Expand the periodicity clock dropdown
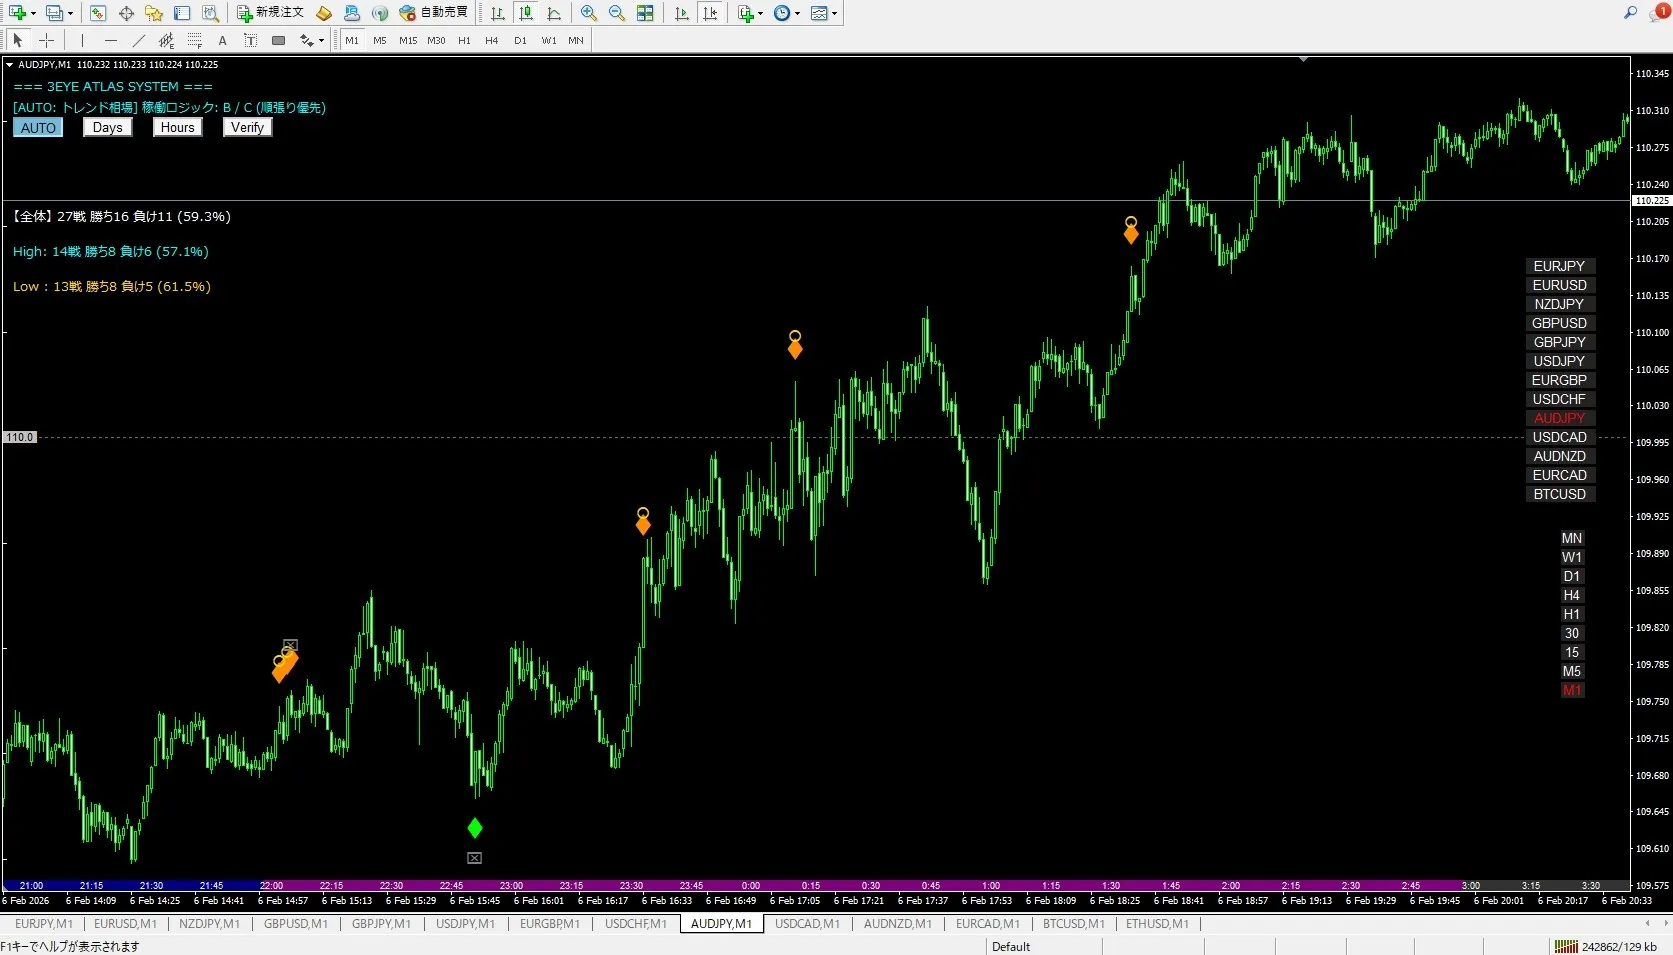 797,13
